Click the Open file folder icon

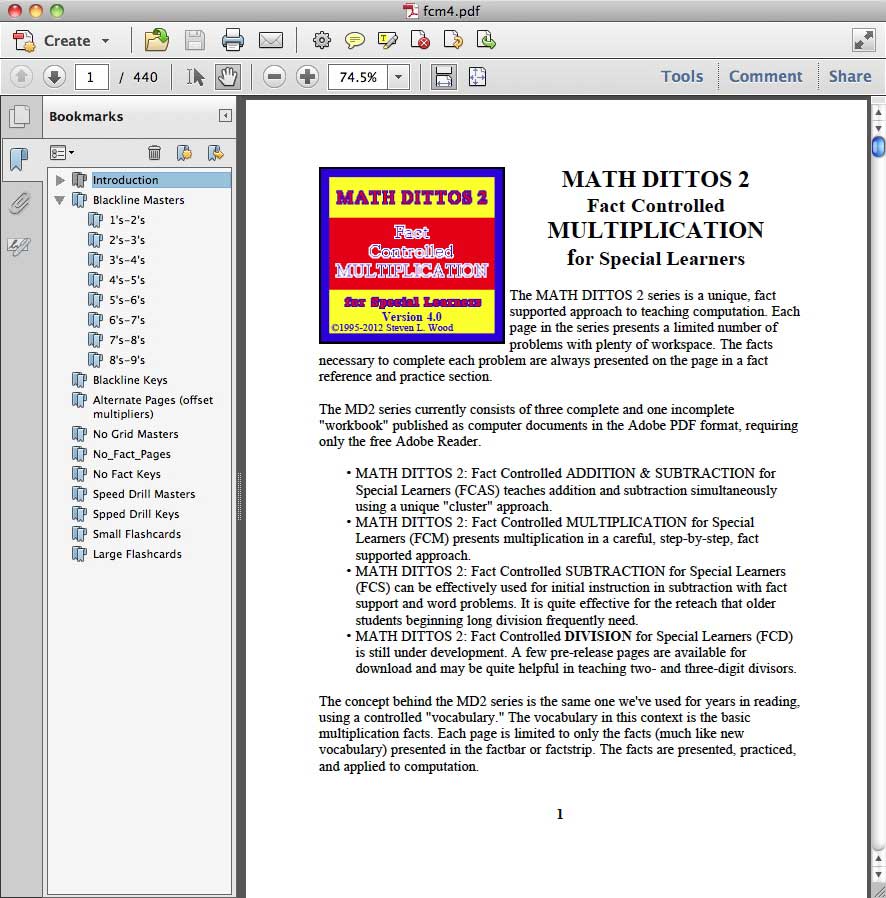point(156,40)
